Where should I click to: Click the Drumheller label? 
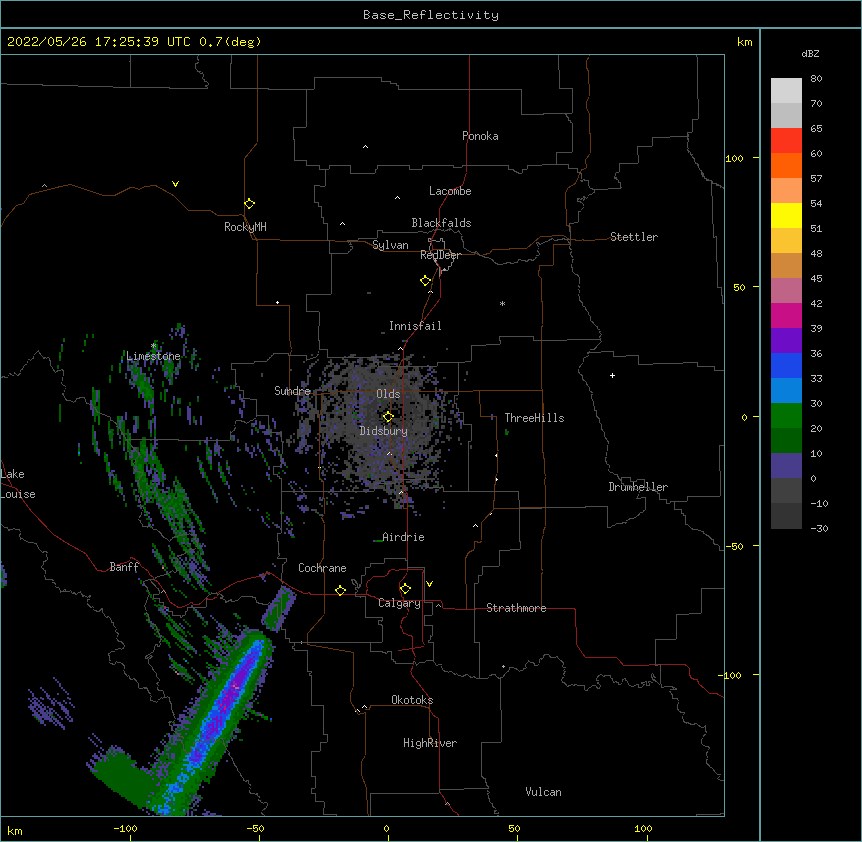click(x=638, y=487)
